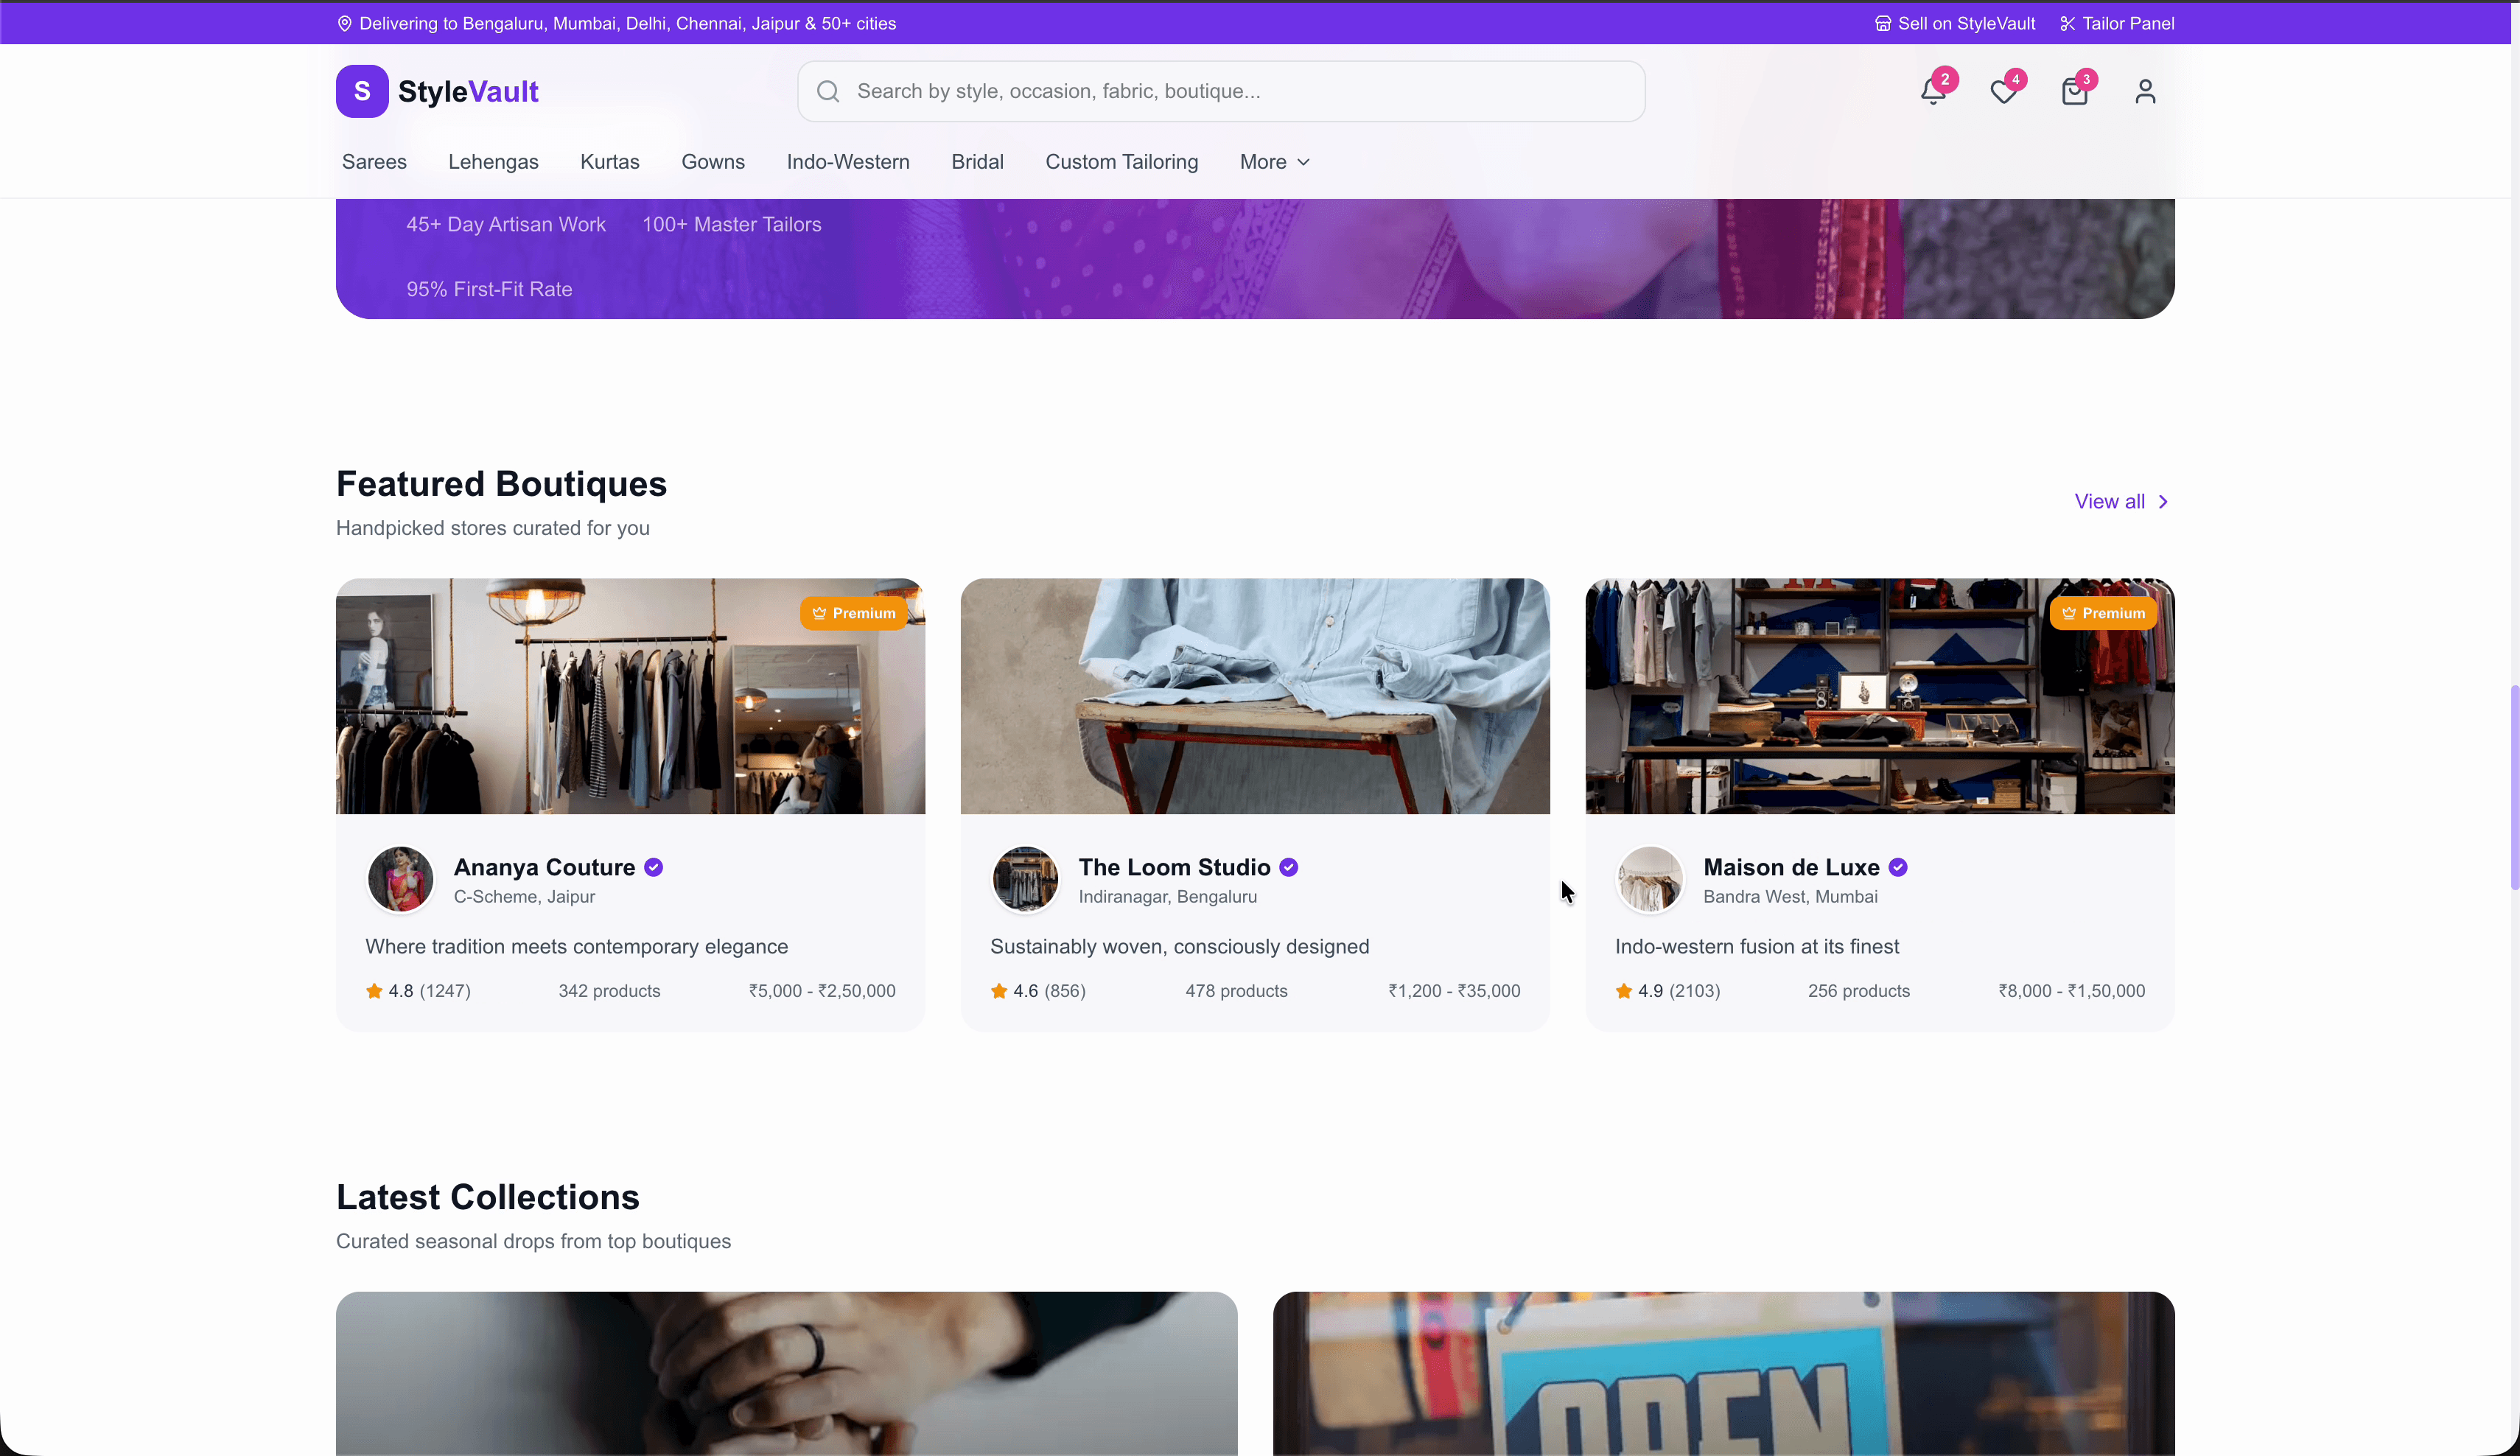
Task: Click the location pin in the top bar
Action: pyautogui.click(x=345, y=23)
